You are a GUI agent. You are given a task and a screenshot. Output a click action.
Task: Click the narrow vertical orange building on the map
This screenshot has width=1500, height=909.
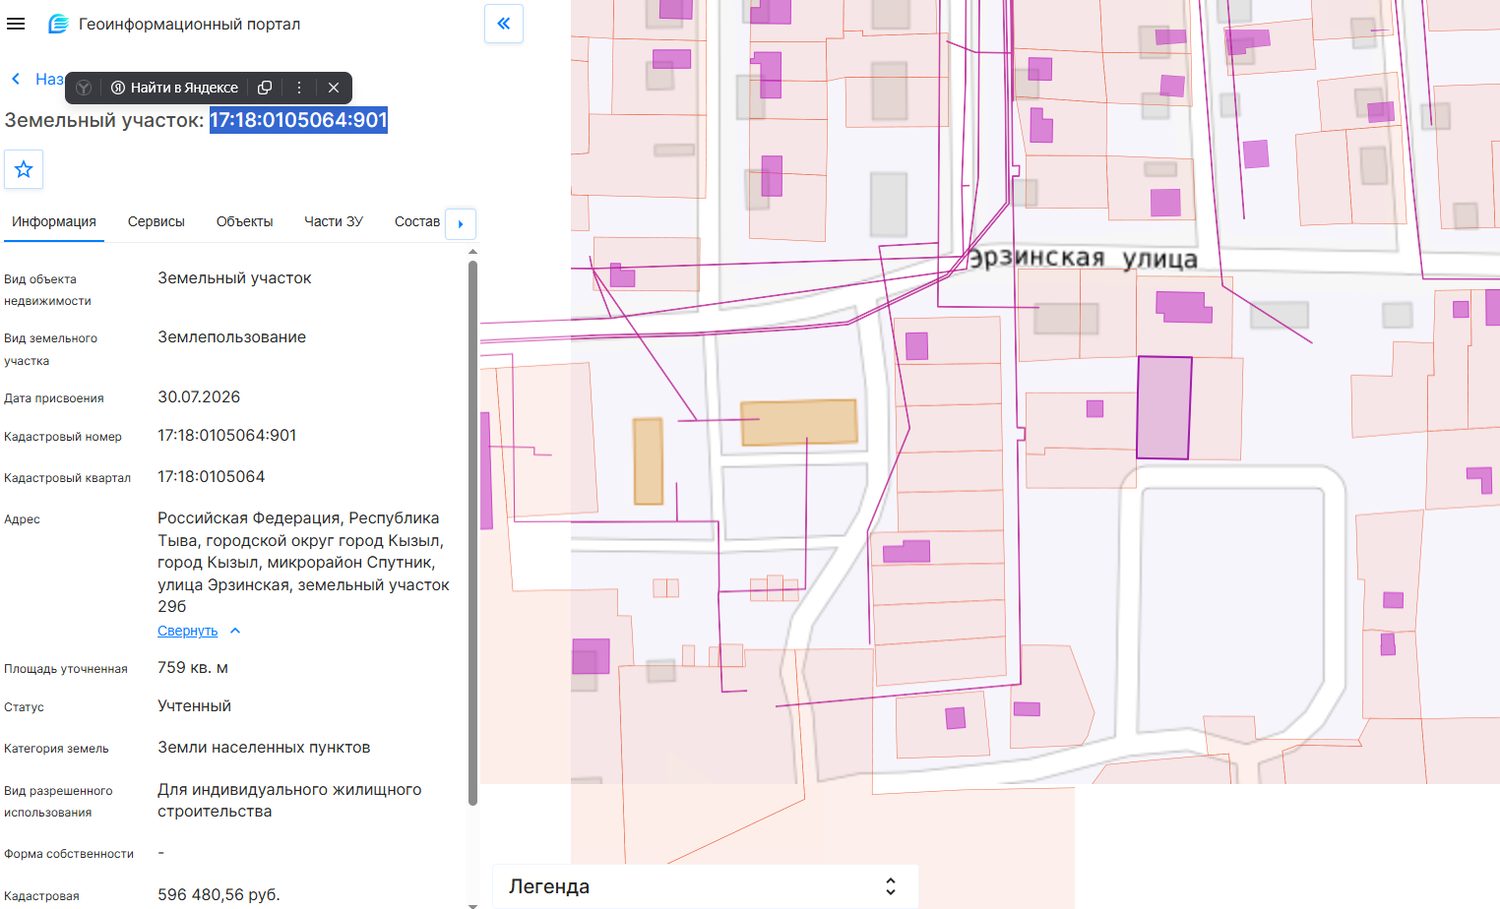pos(648,461)
